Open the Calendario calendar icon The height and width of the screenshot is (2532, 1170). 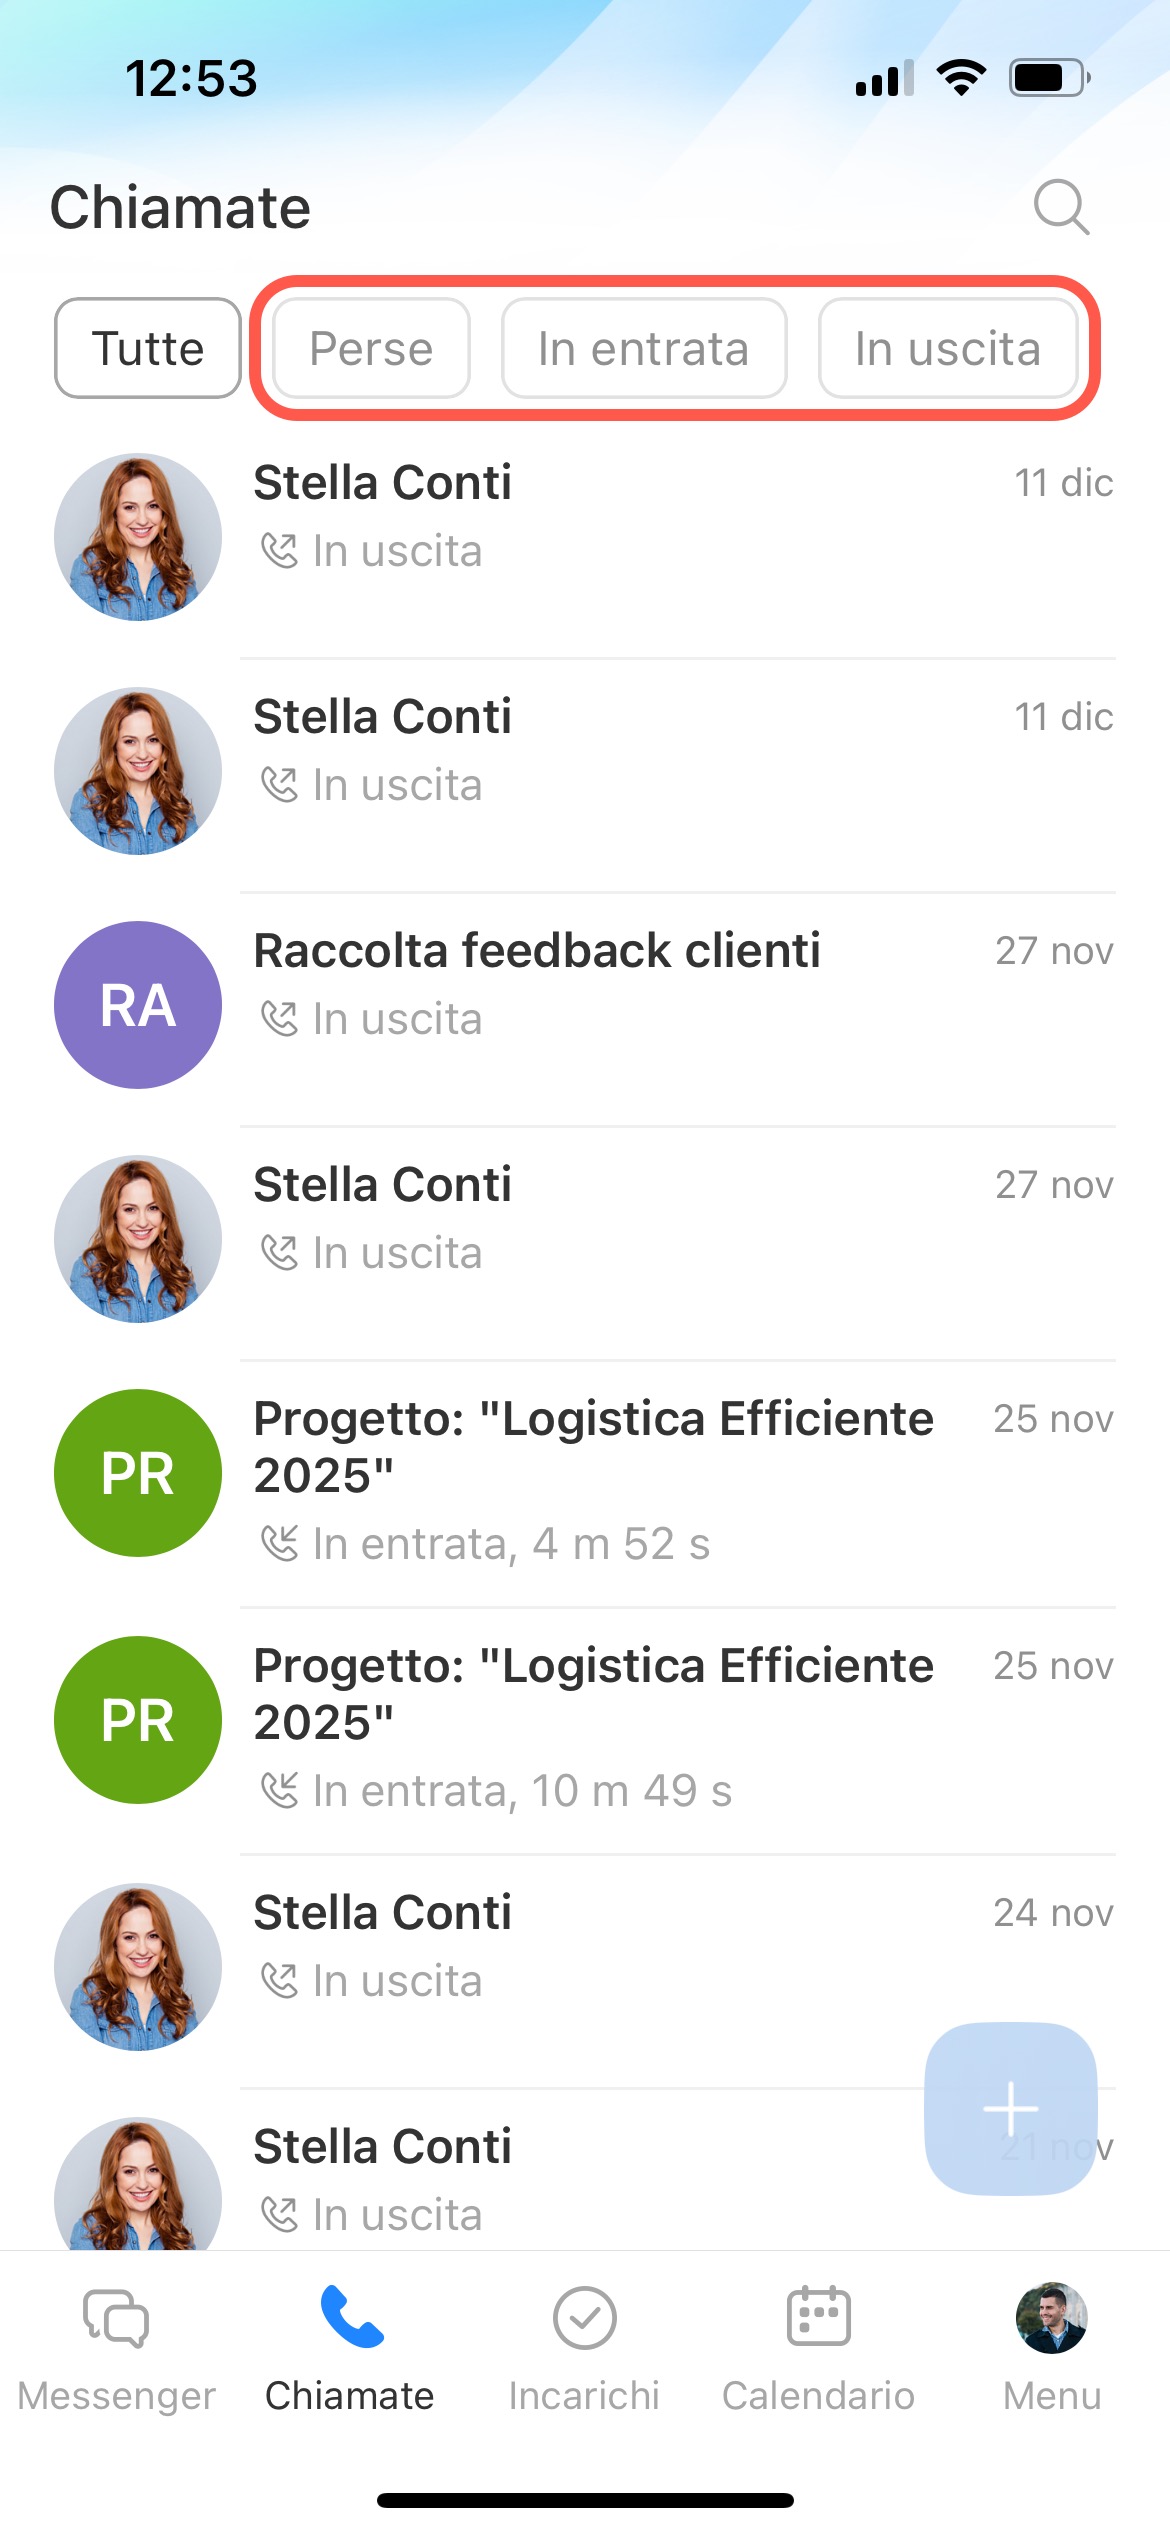point(818,2318)
